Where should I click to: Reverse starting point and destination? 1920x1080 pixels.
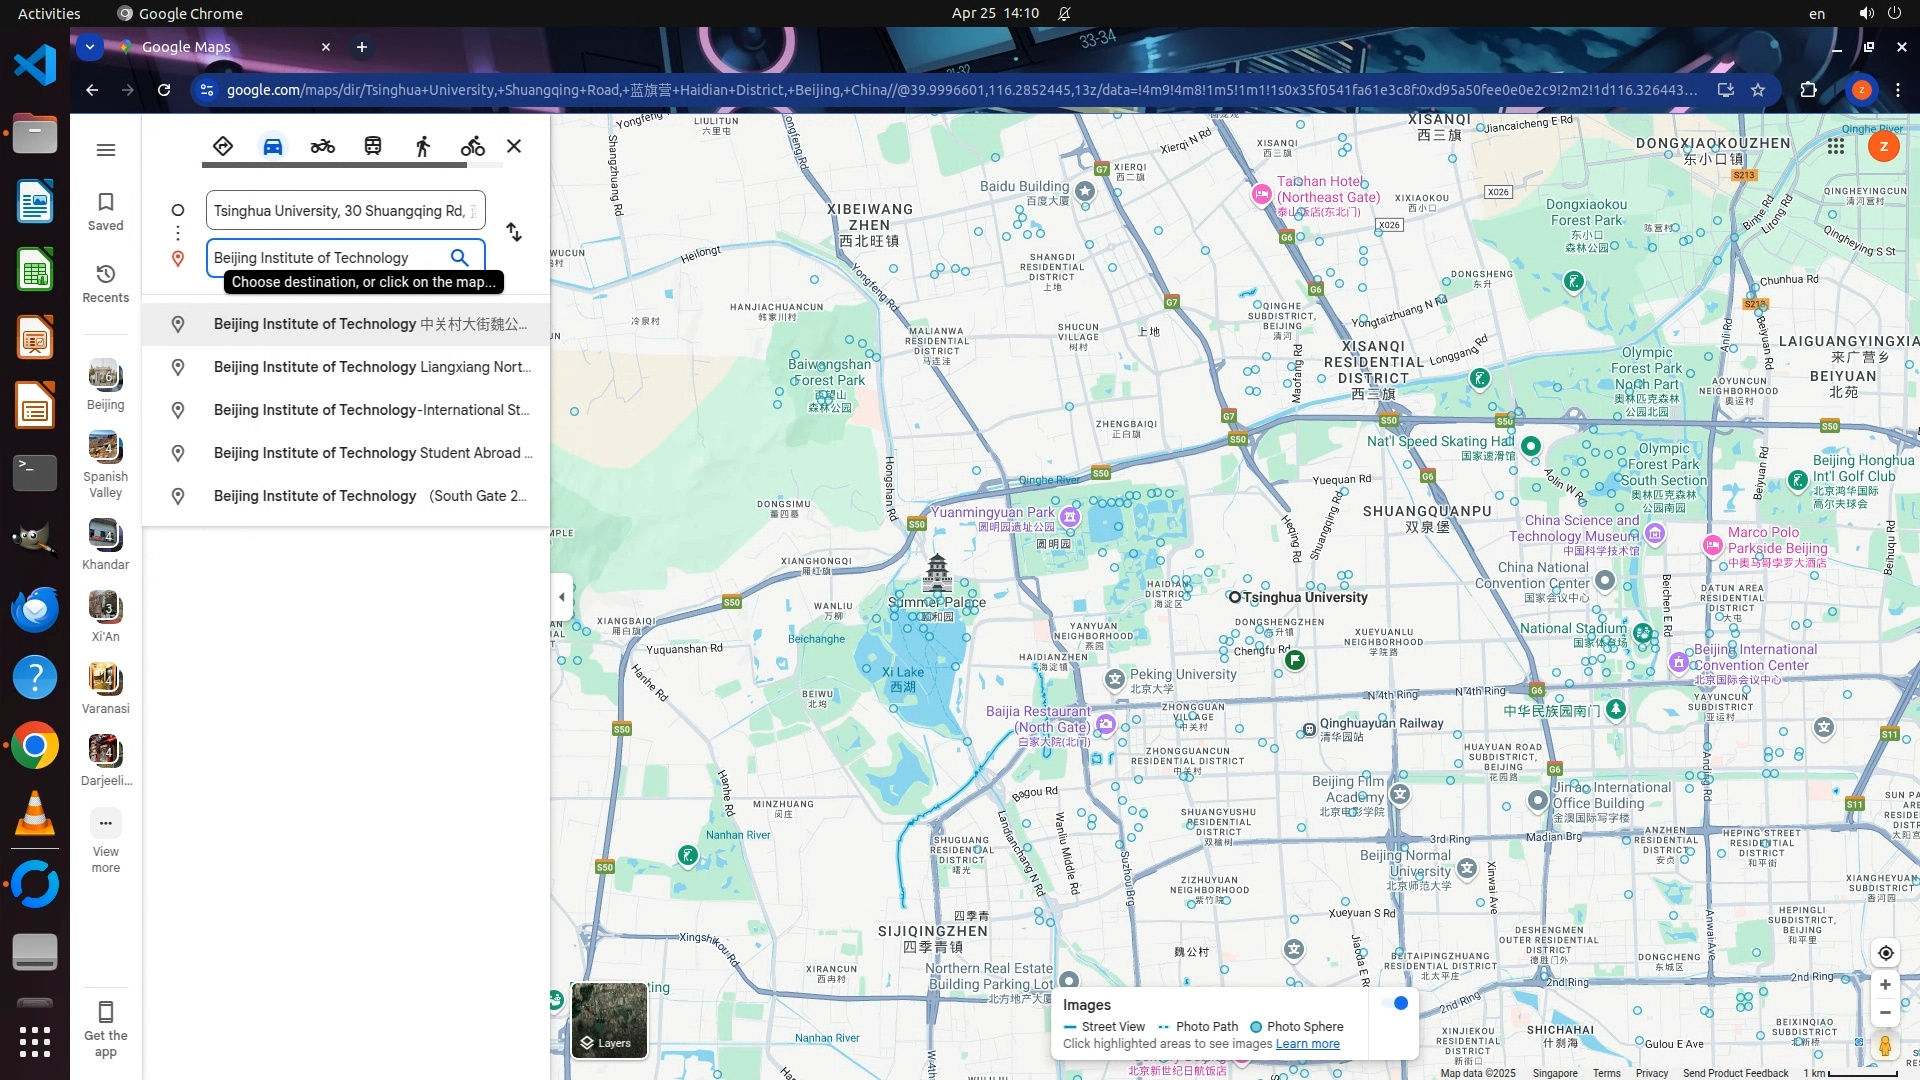point(514,232)
